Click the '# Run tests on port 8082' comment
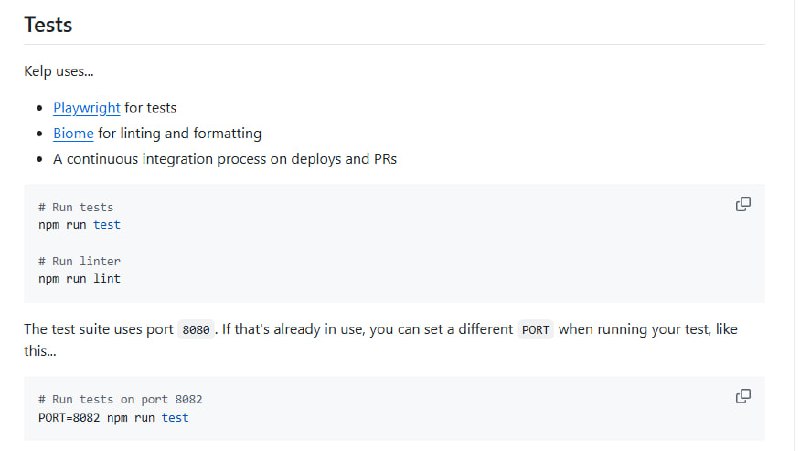The image size is (800, 451). tap(120, 399)
